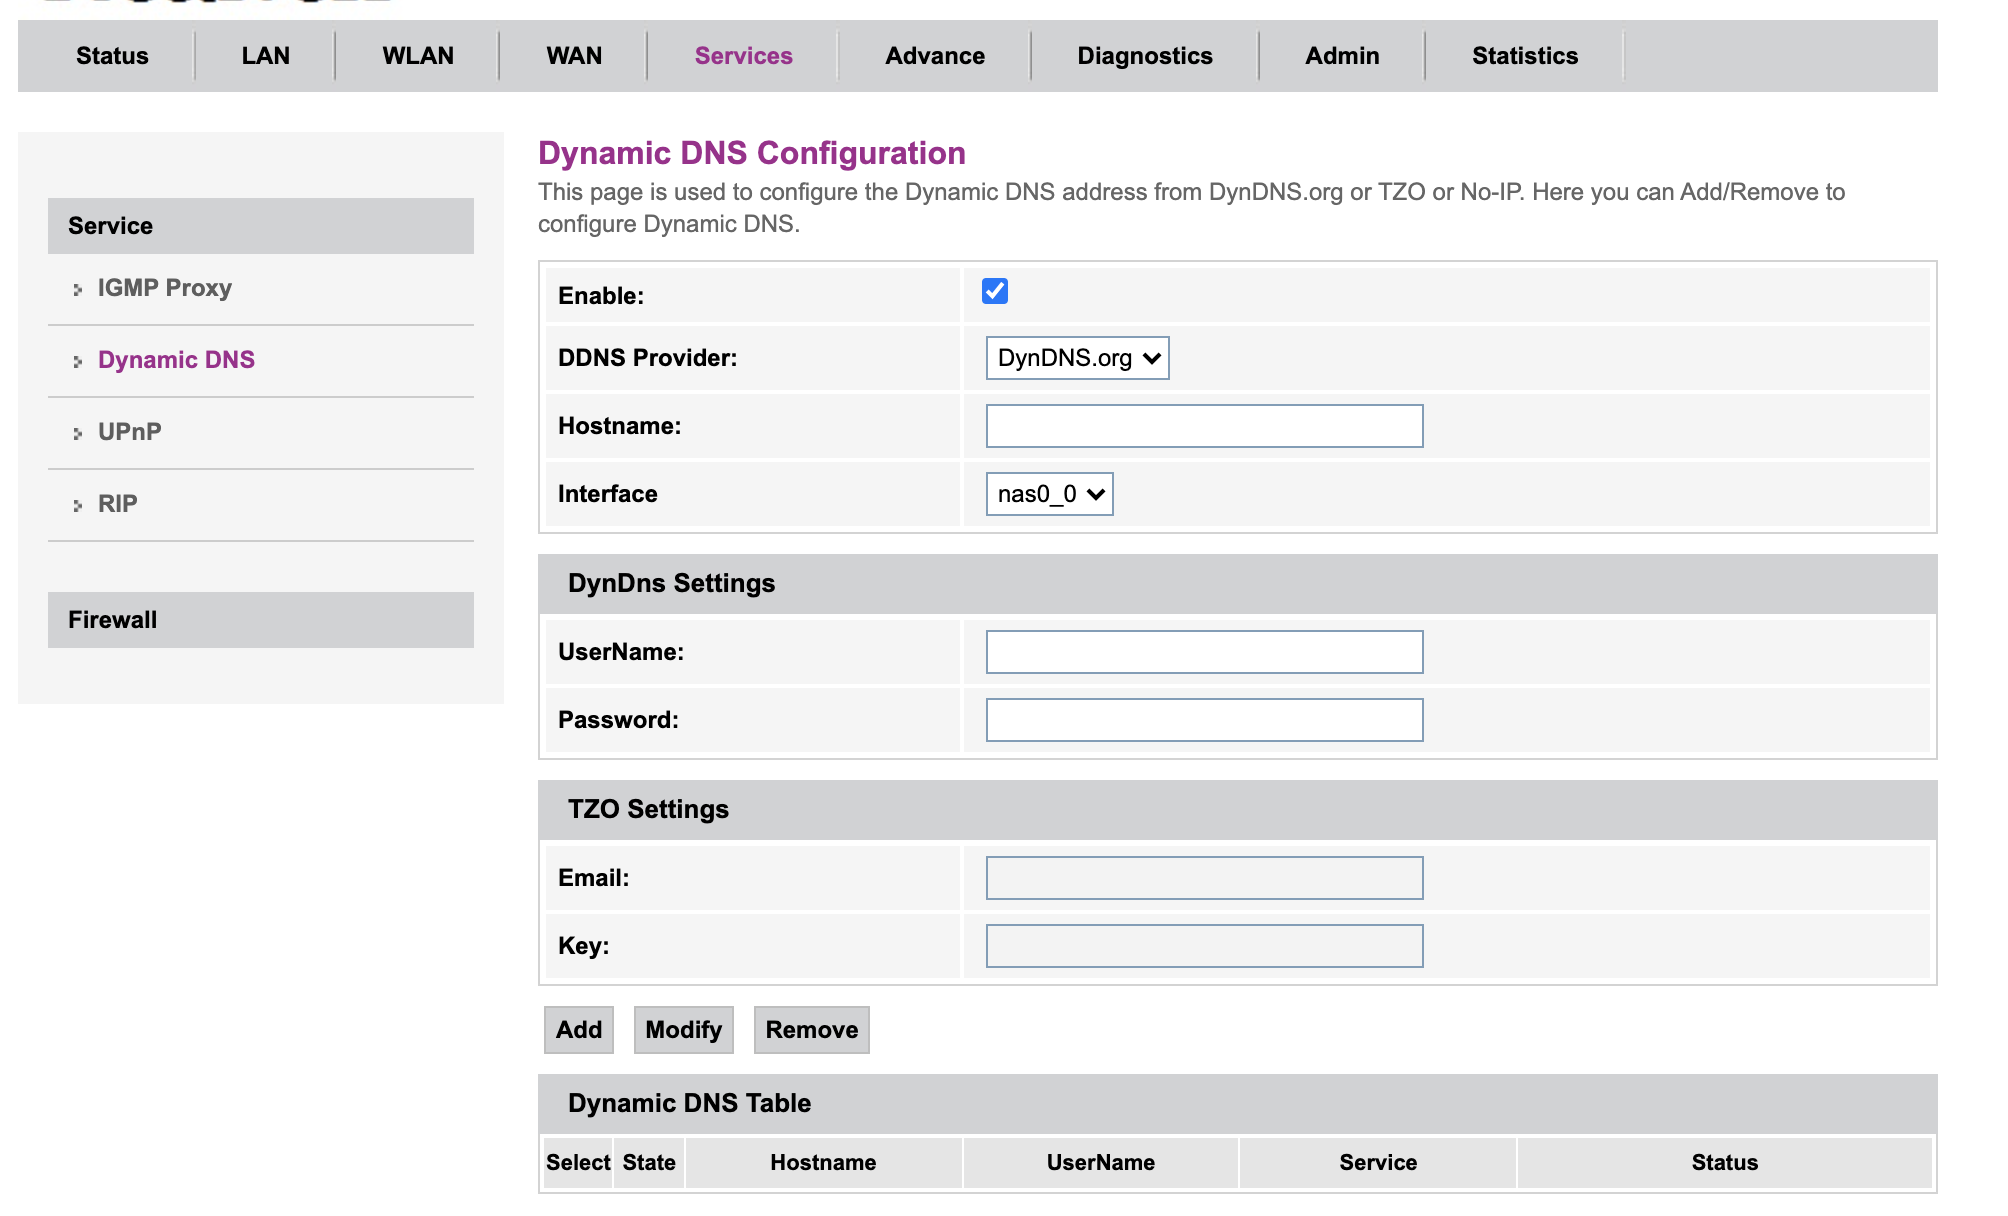
Task: Click arrow icon beside RIP
Action: point(77,506)
